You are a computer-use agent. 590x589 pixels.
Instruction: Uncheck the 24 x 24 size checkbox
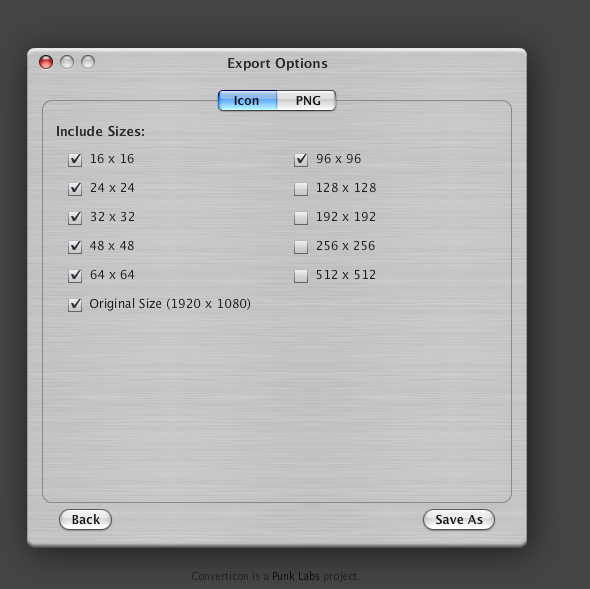75,189
